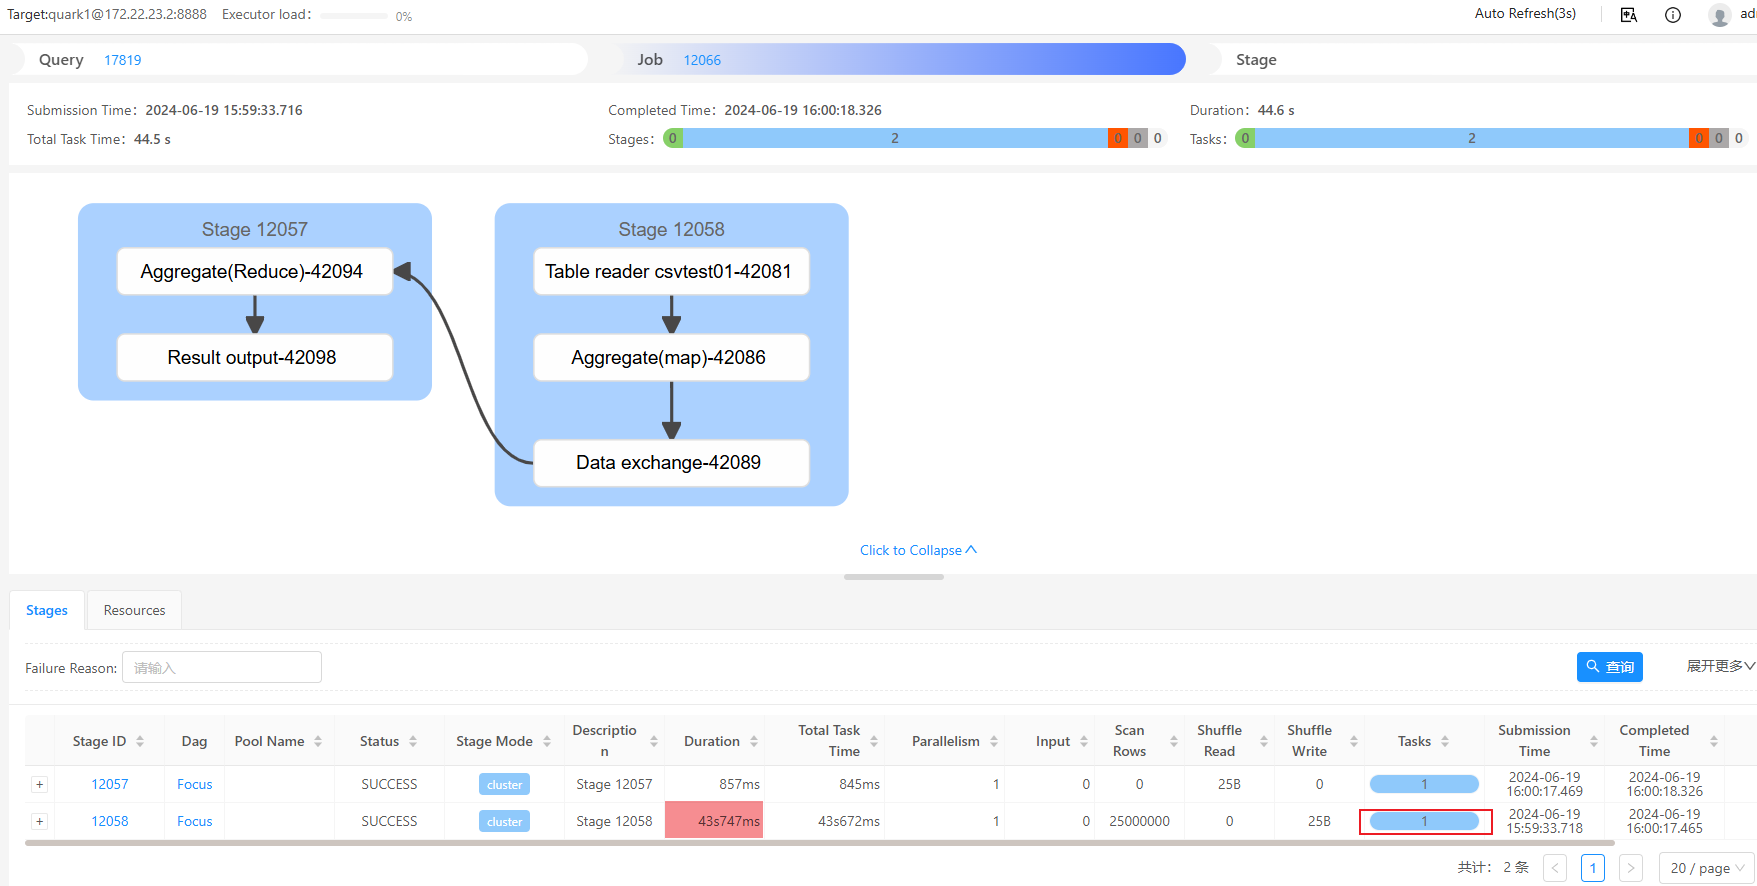Click tasks progress bar for stage 12058
The image size is (1757, 886).
(x=1424, y=822)
